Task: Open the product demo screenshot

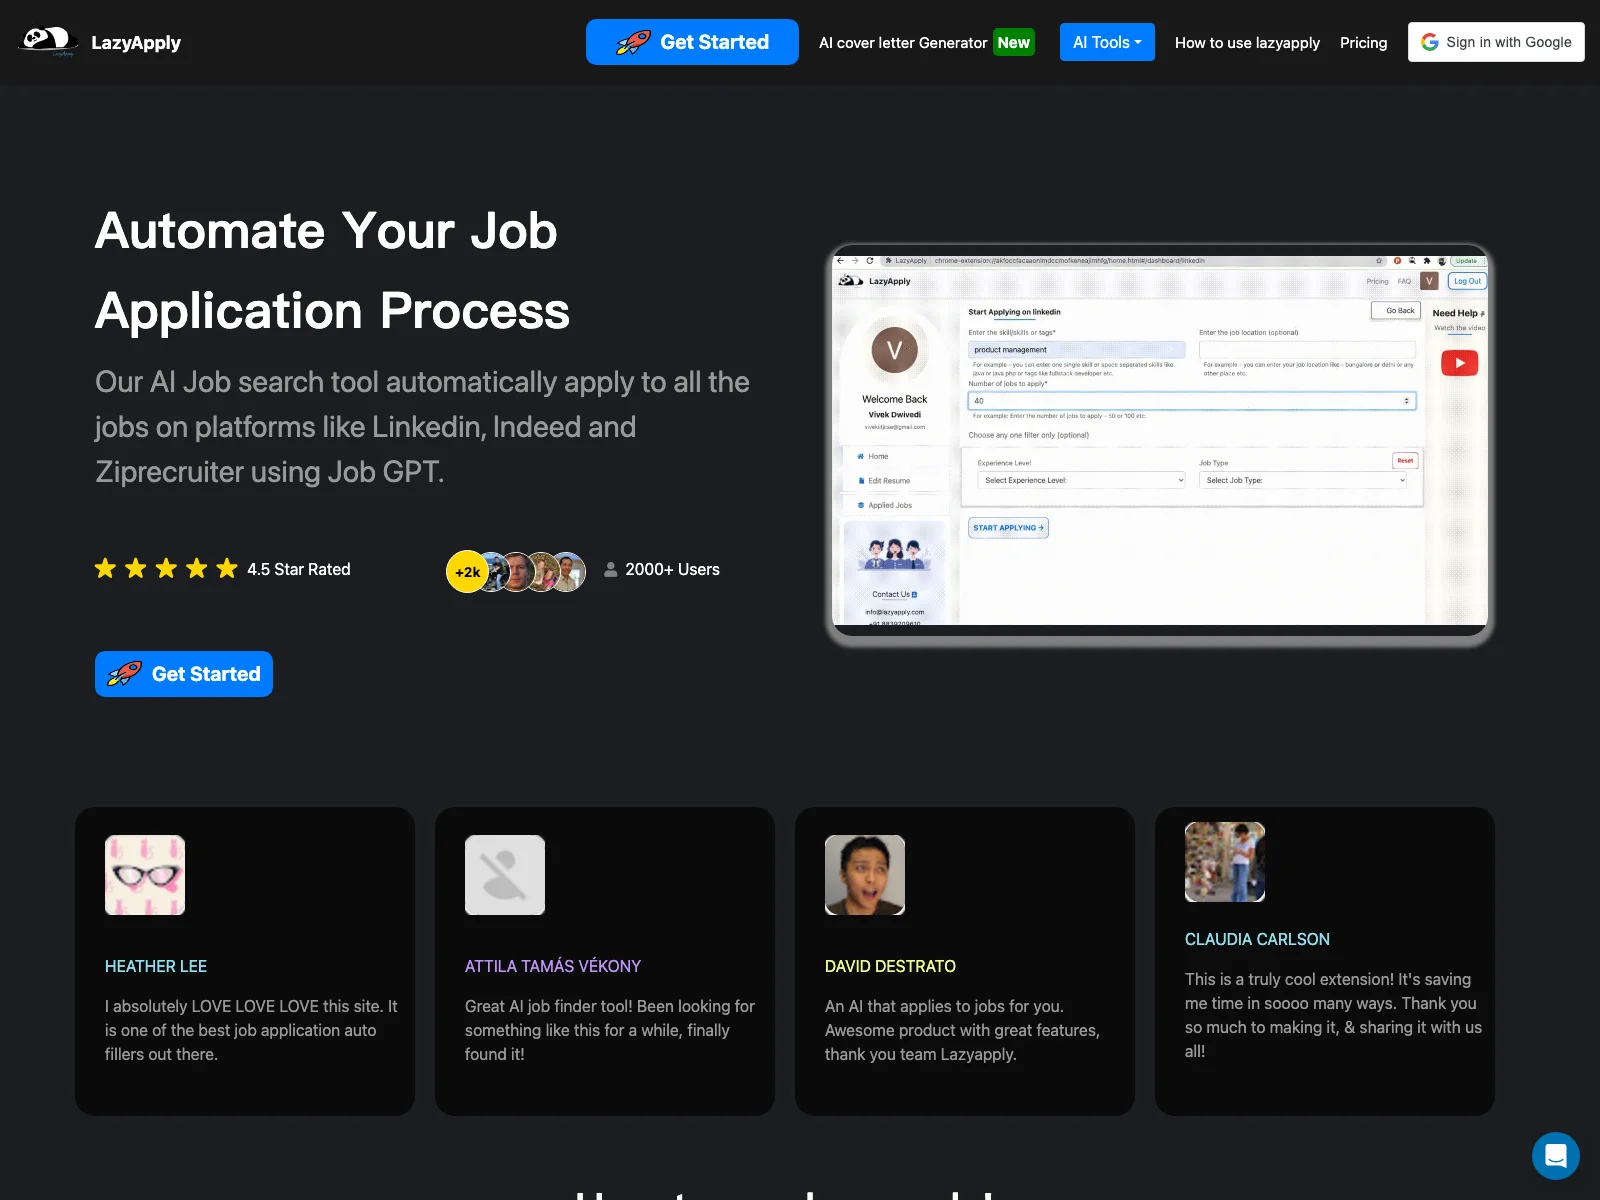Action: tap(1160, 441)
